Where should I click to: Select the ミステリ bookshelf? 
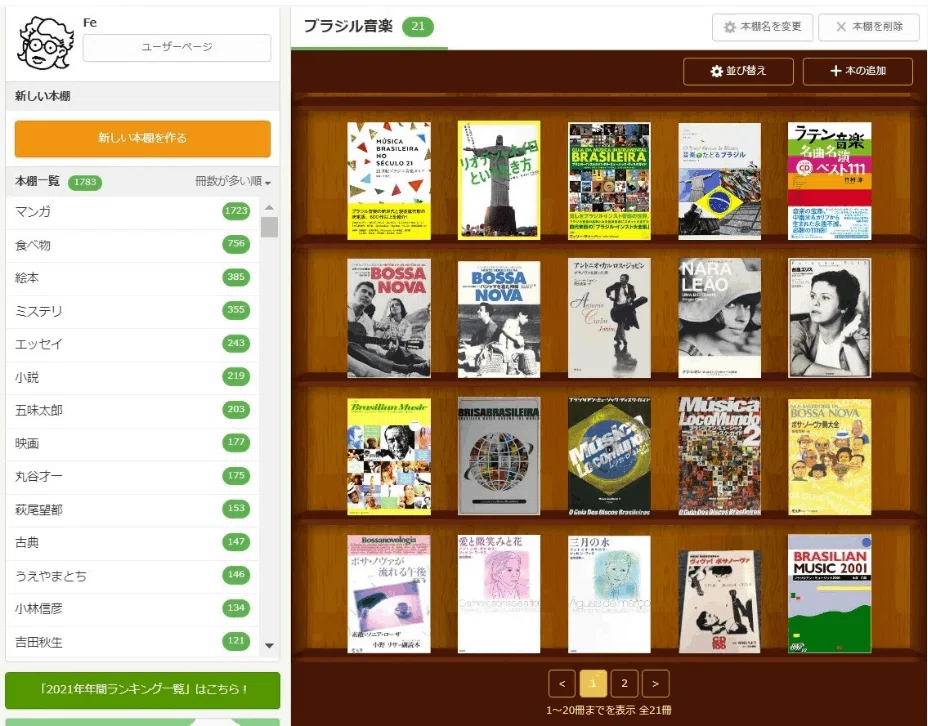pos(133,311)
